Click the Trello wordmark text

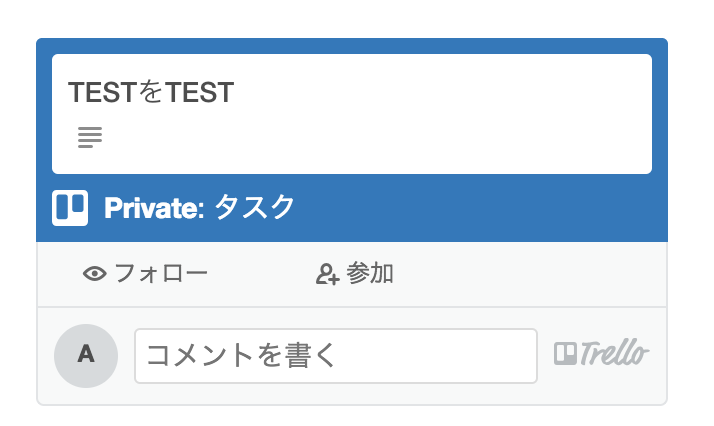(614, 354)
